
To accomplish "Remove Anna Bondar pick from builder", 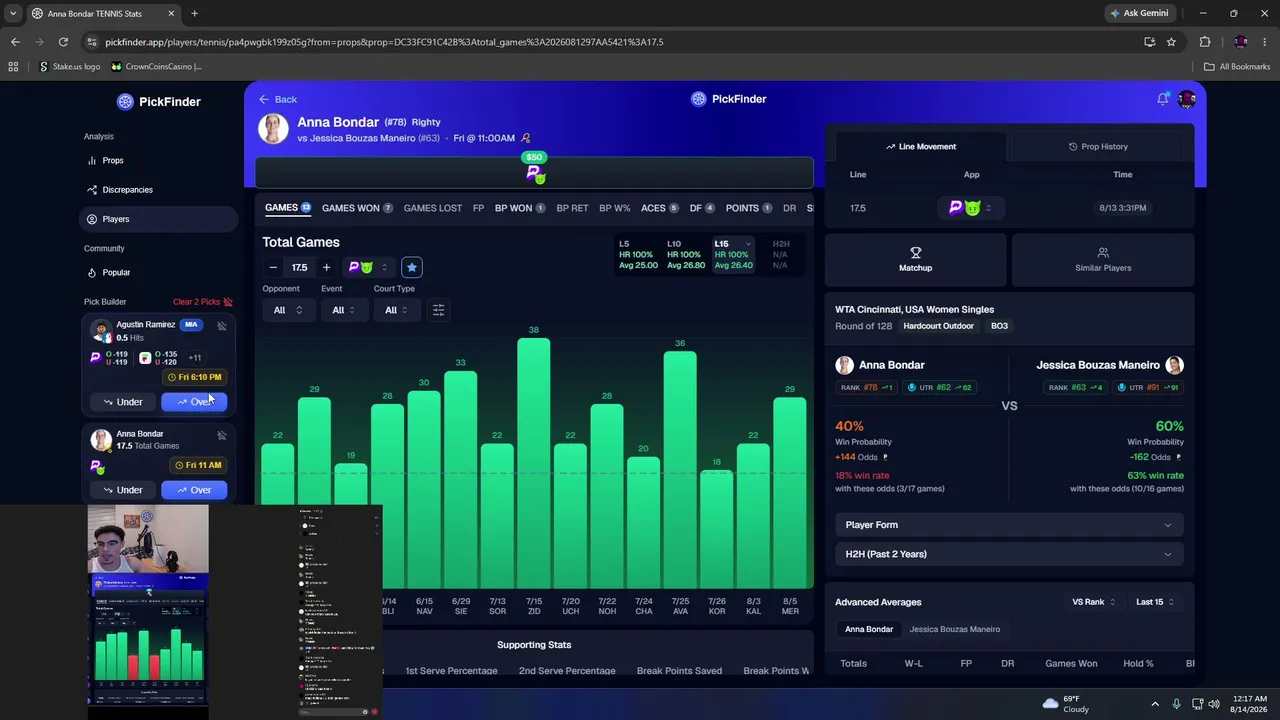I will (222, 435).
